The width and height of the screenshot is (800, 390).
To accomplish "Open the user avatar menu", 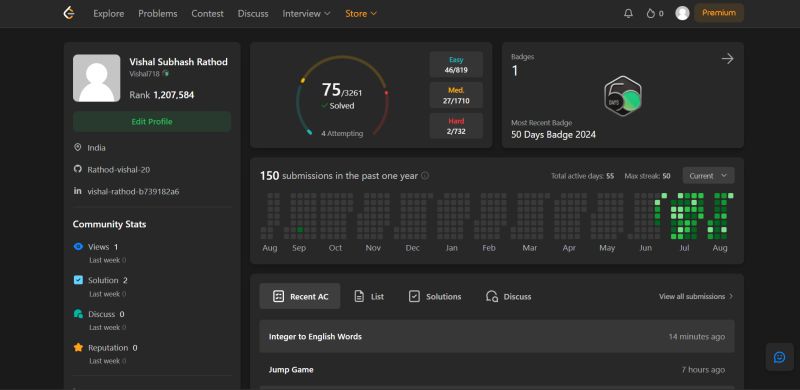I will pos(682,13).
